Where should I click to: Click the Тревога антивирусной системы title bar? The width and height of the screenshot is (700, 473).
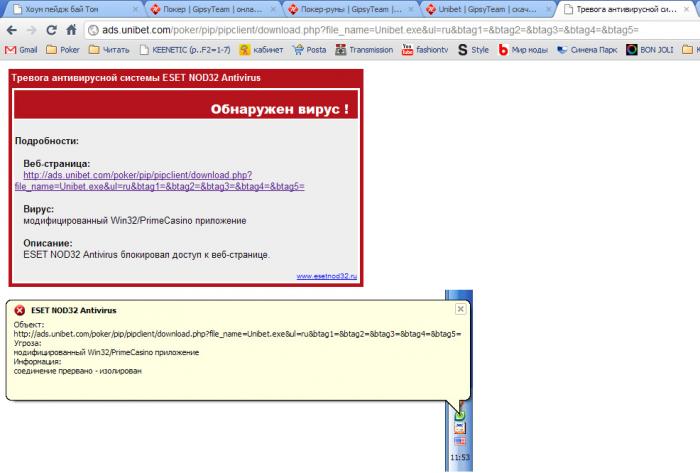click(x=186, y=78)
